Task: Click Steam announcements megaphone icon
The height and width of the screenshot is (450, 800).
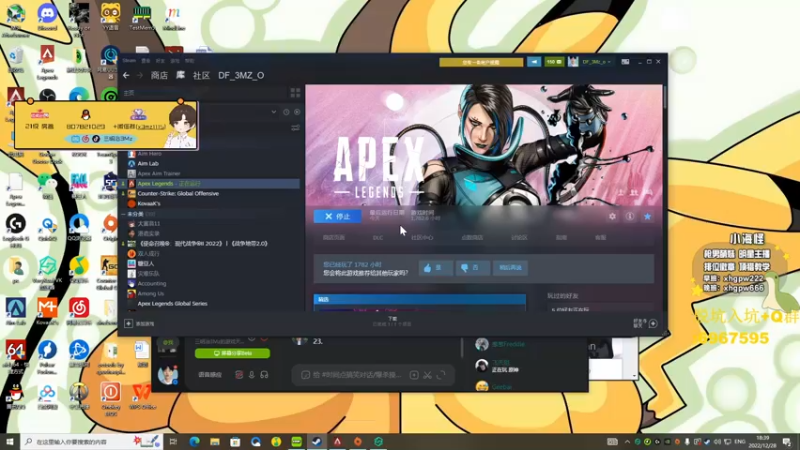Action: click(x=534, y=62)
